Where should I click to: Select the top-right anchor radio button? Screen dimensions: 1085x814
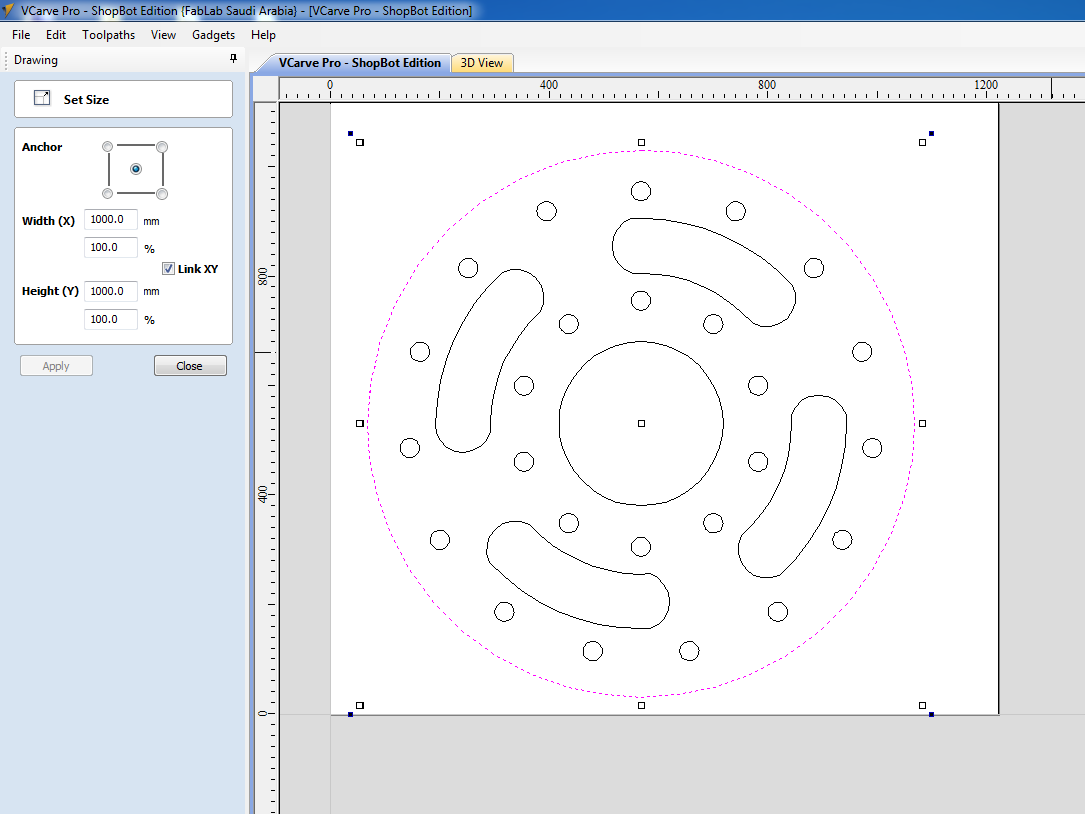pos(162,147)
